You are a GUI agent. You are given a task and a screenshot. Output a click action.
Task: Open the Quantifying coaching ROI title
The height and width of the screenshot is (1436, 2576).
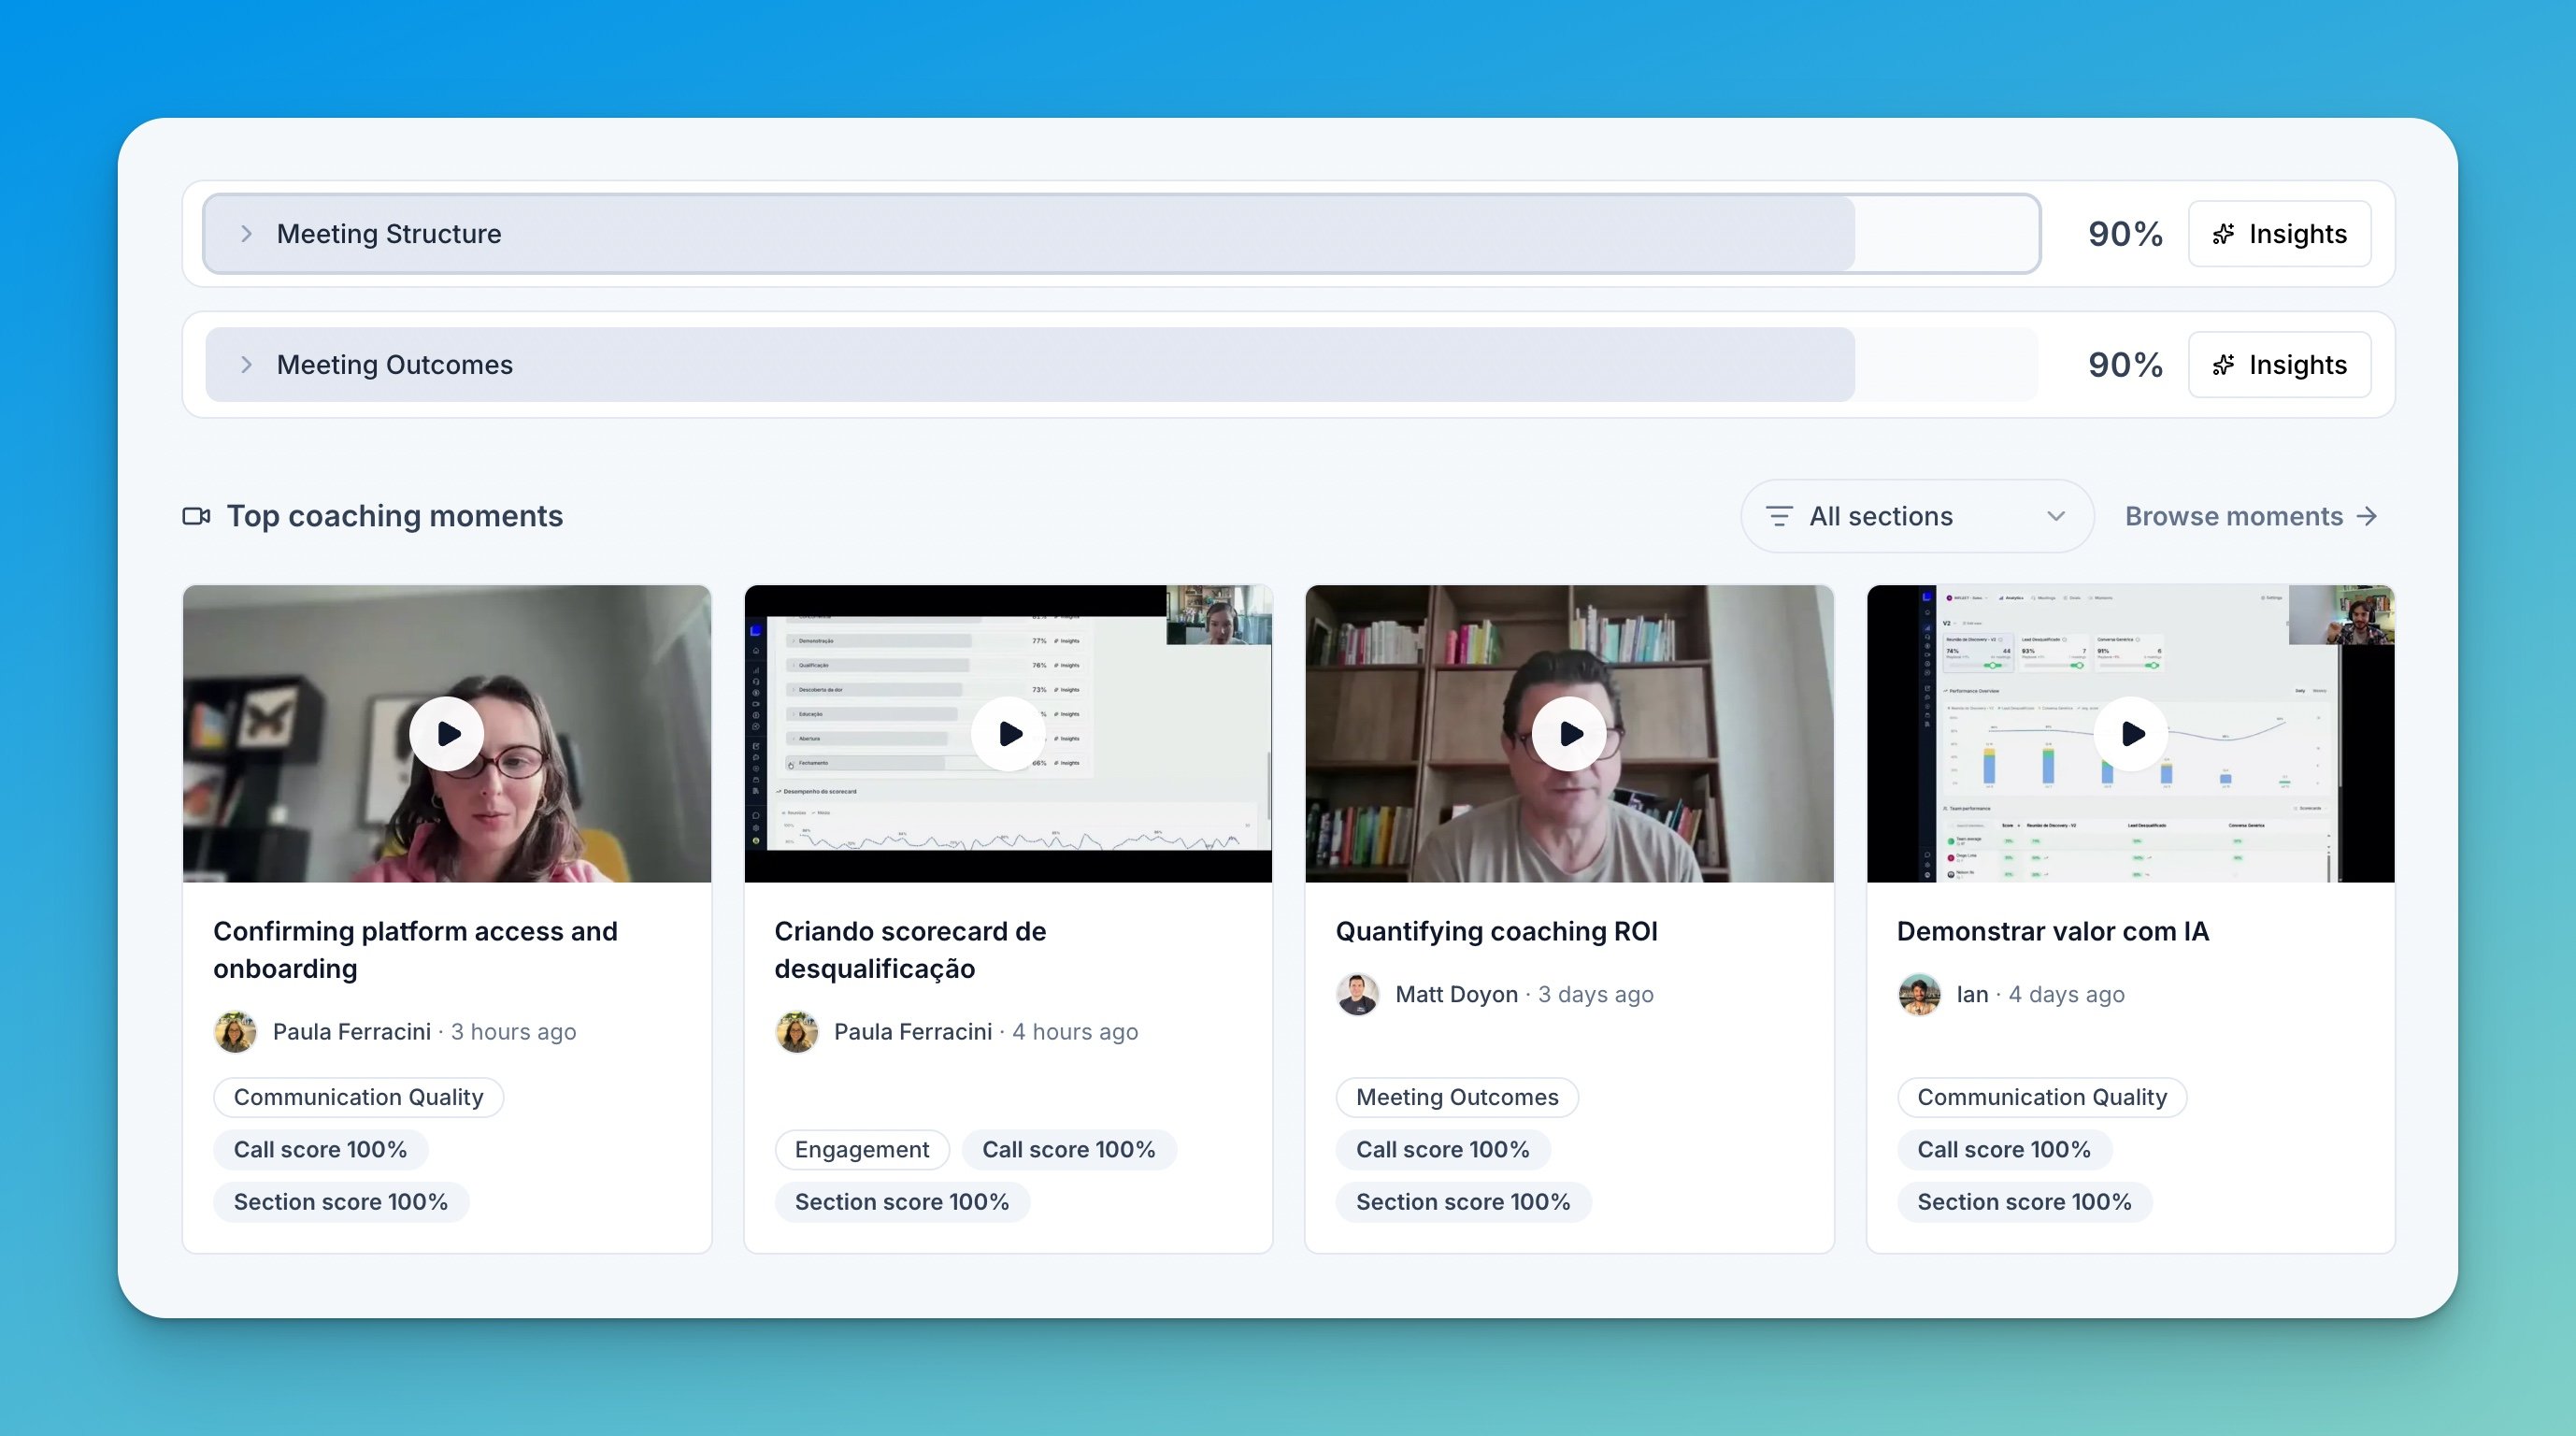click(1496, 932)
